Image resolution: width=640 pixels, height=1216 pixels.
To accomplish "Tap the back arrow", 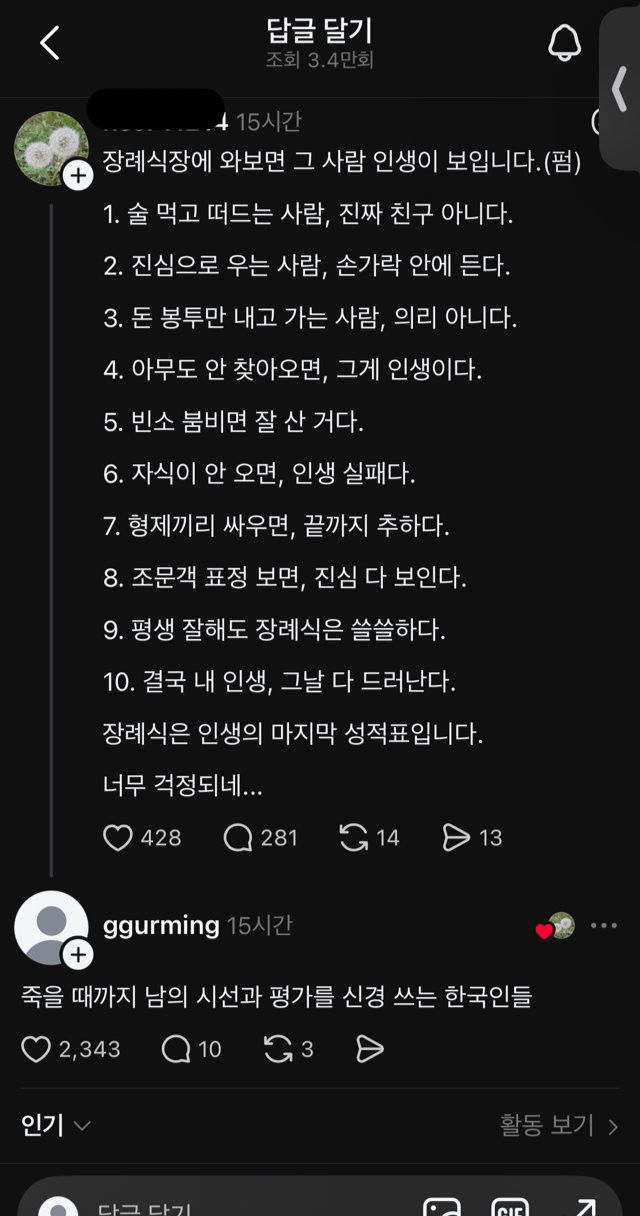I will point(49,43).
